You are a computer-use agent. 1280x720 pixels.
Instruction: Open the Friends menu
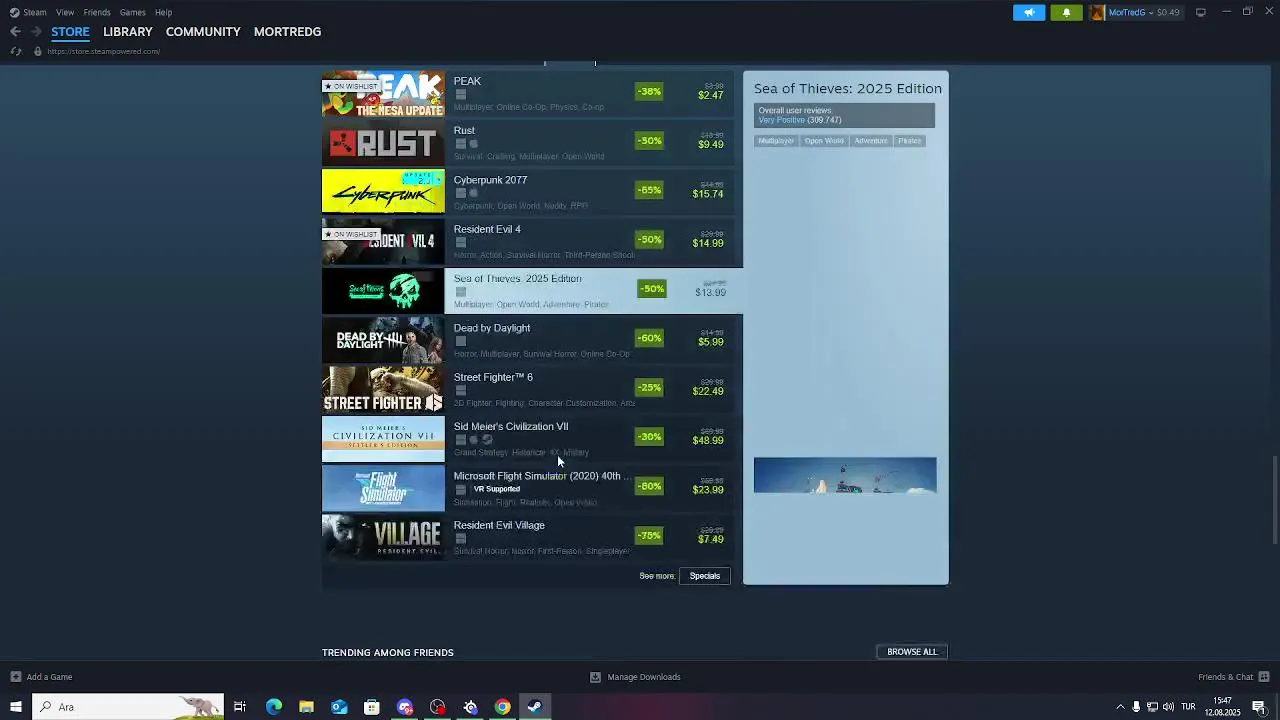pos(97,12)
